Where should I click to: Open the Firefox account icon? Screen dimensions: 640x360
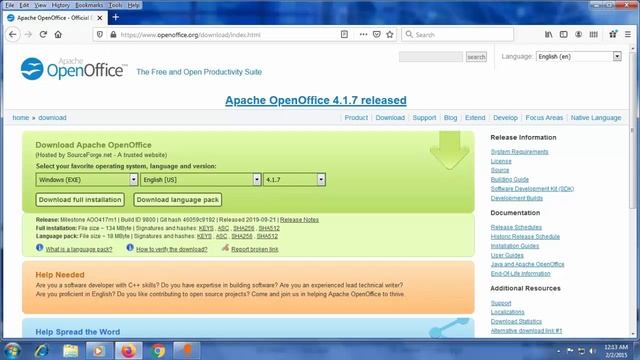click(578, 35)
